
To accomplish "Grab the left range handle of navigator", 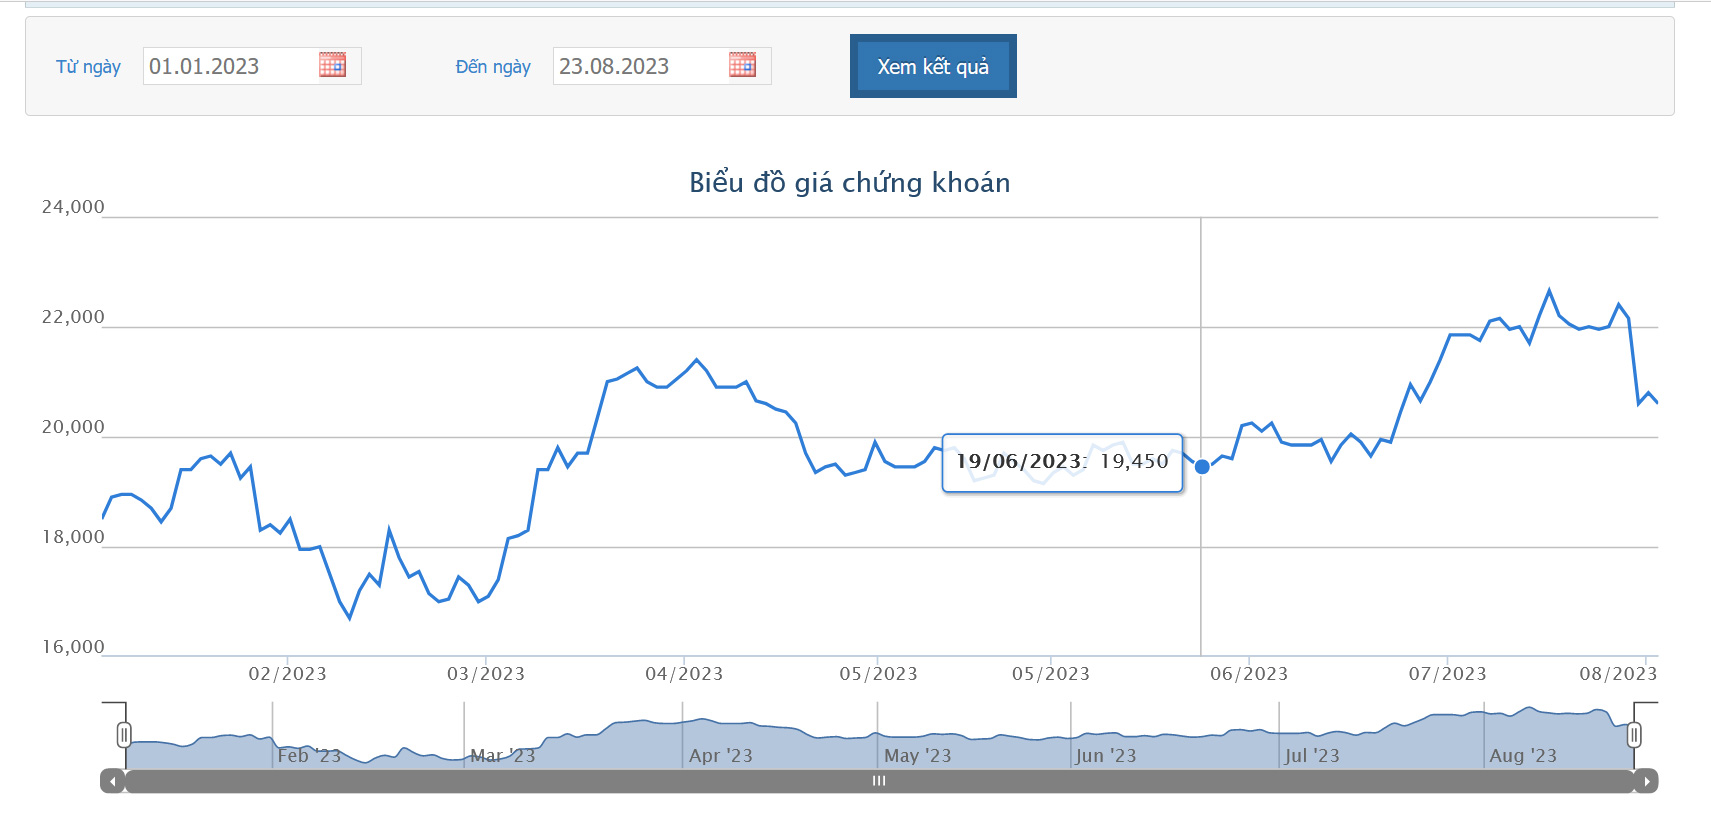I will (124, 736).
